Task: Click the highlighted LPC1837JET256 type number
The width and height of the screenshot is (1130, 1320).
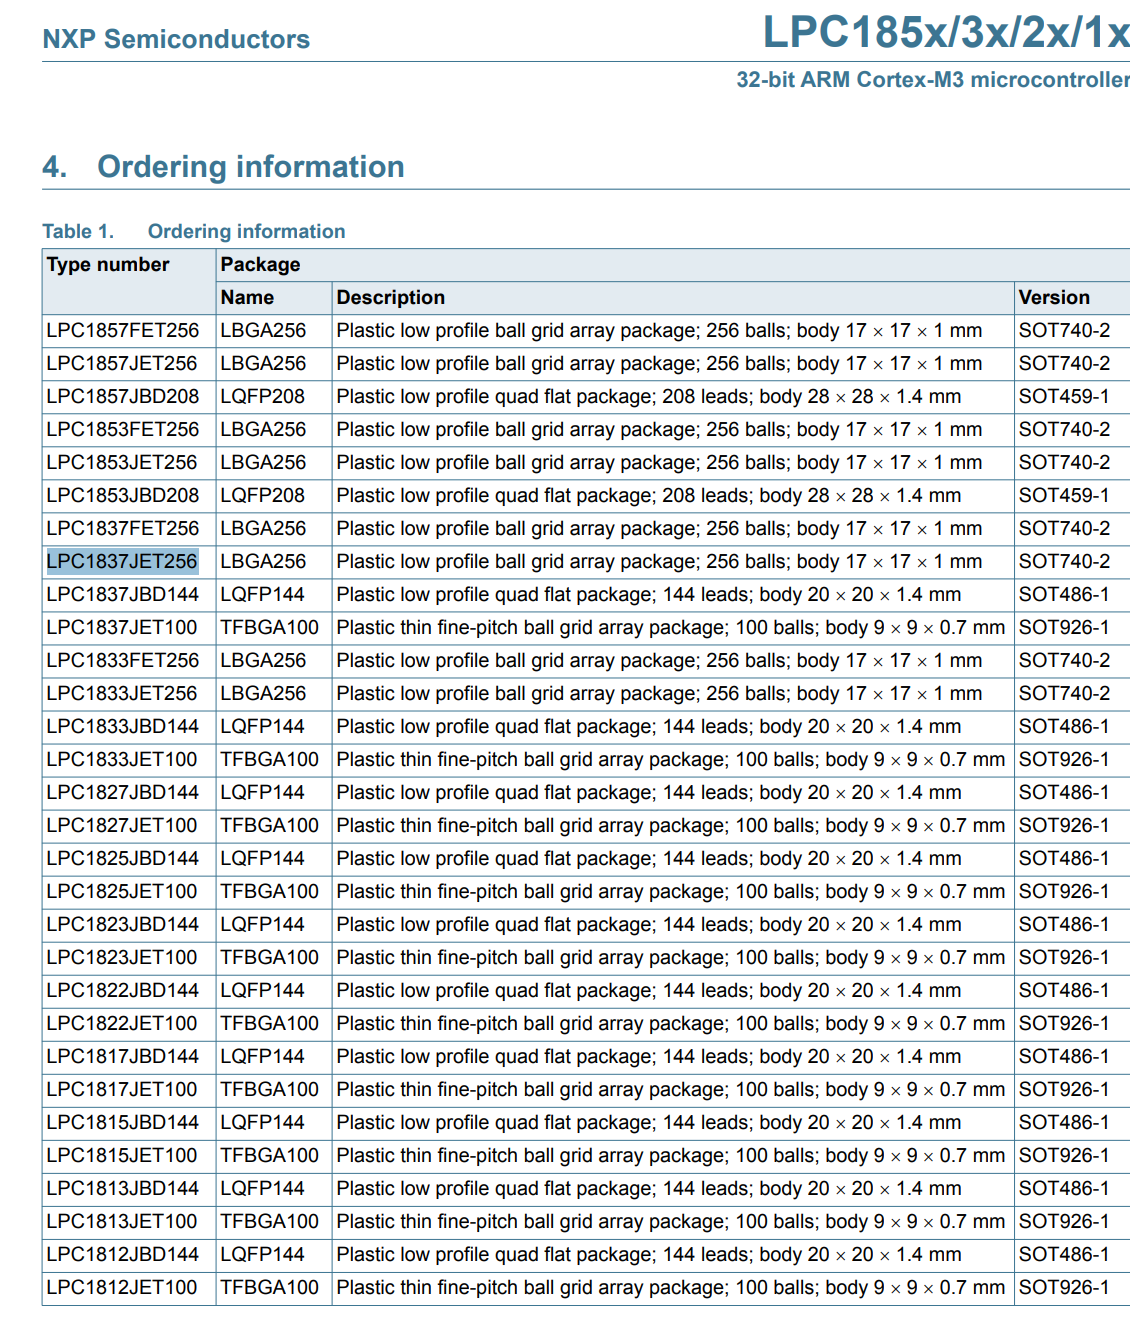Action: 122,561
